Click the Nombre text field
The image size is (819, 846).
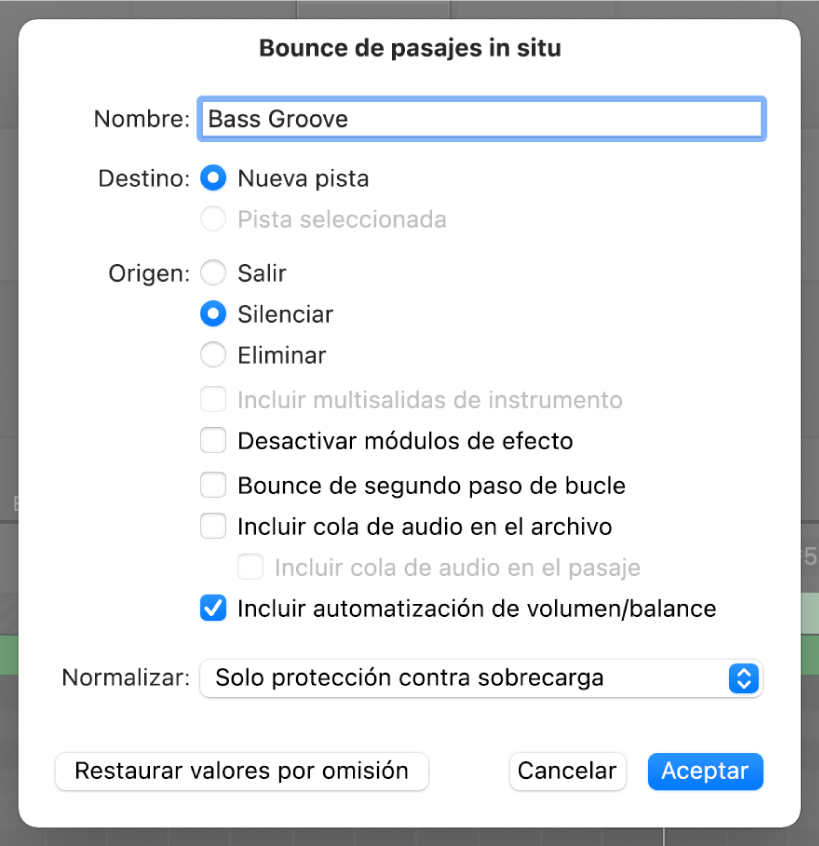pos(482,119)
